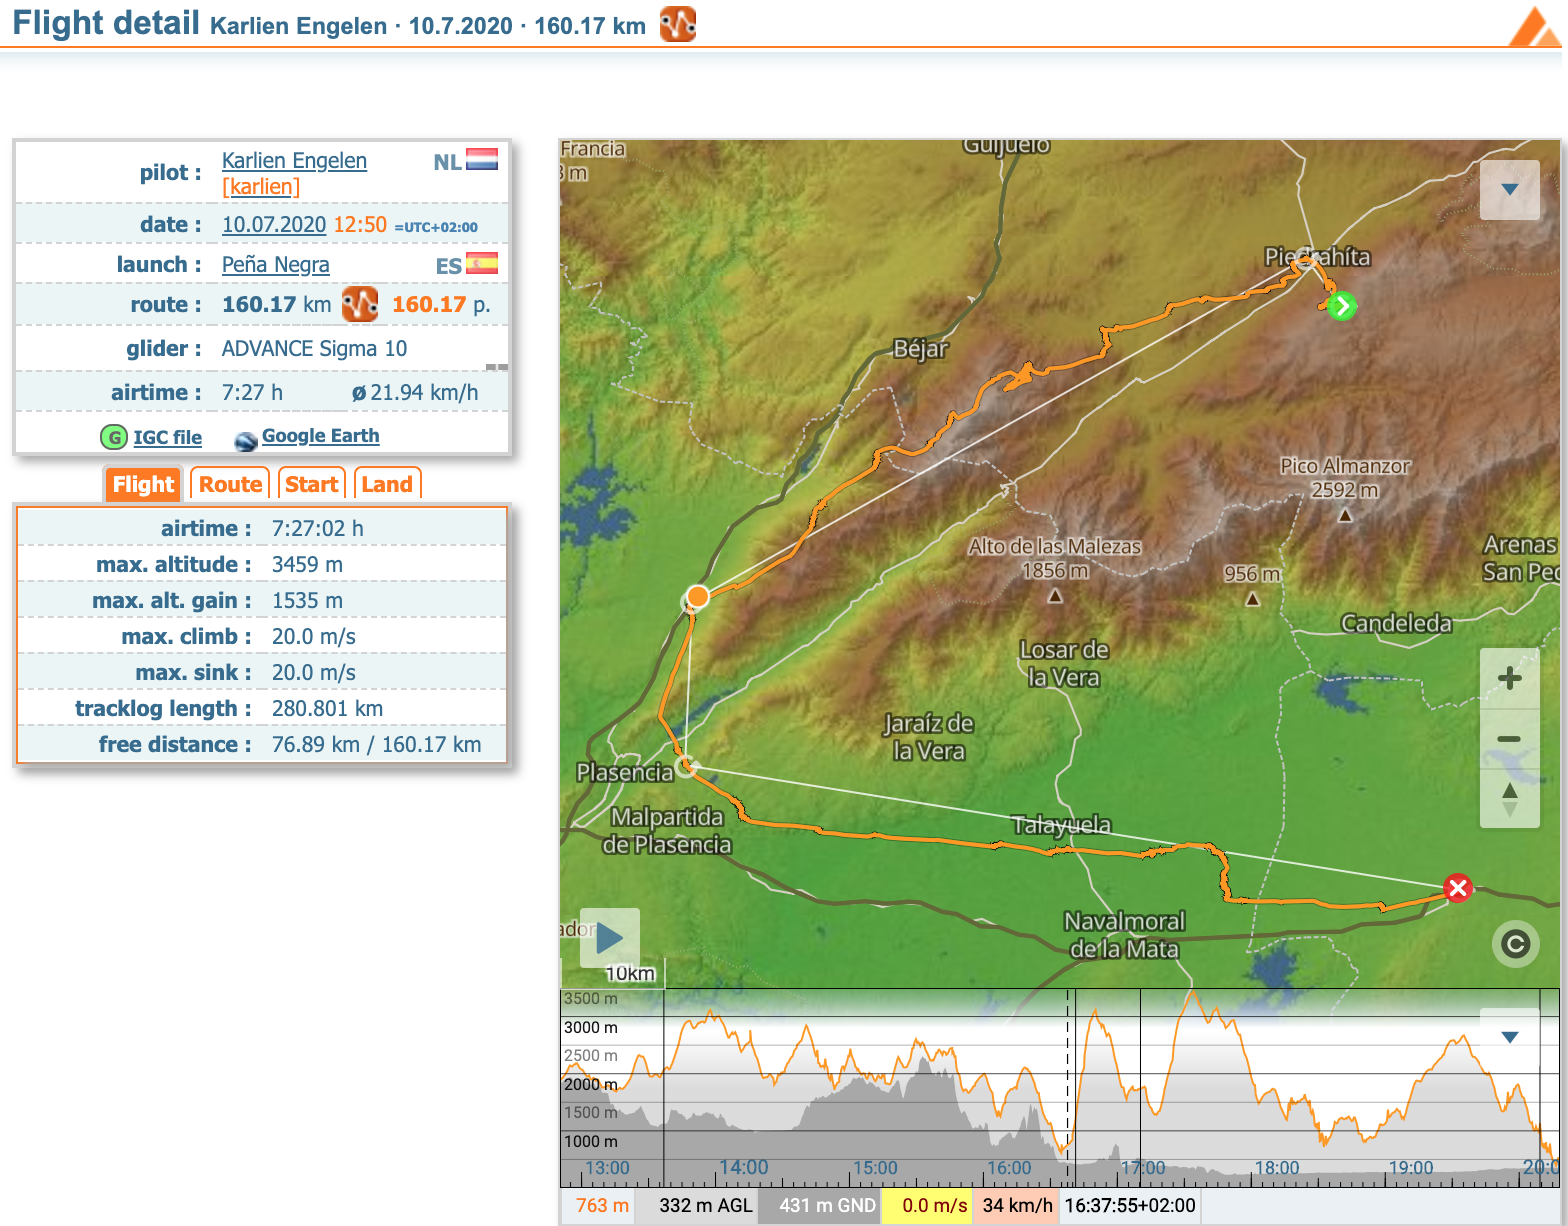This screenshot has height=1226, width=1568.
Task: Click the 10.07.2020 date link
Action: click(x=273, y=225)
